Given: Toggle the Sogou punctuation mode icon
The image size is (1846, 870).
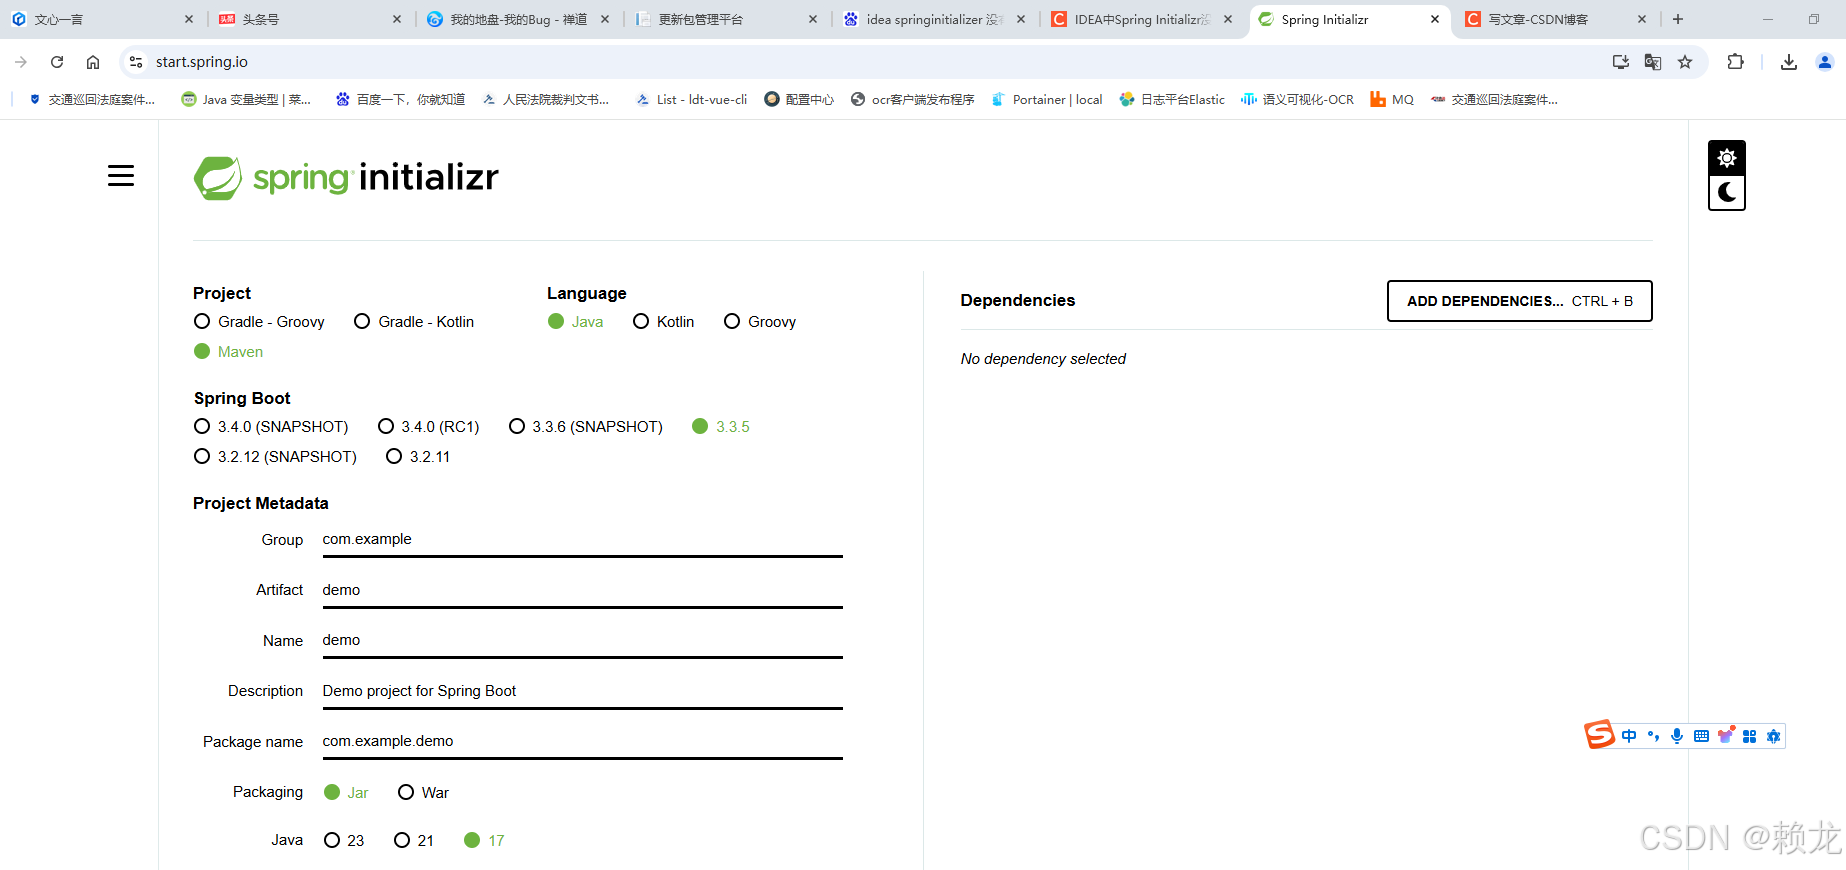Looking at the screenshot, I should tap(1653, 736).
